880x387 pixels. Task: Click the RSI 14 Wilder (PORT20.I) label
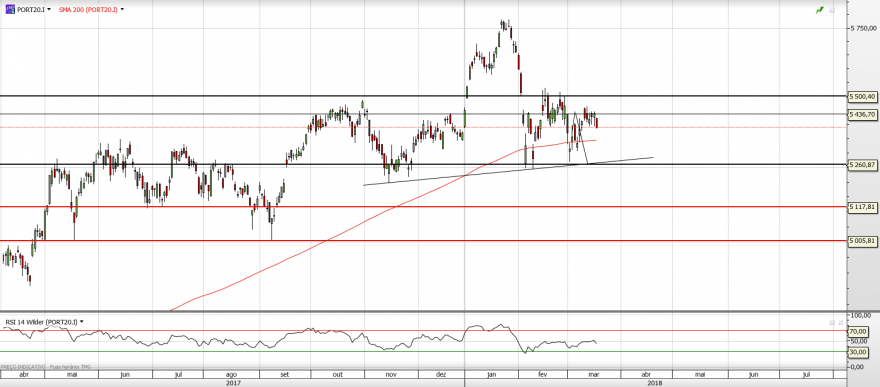[x=42, y=322]
